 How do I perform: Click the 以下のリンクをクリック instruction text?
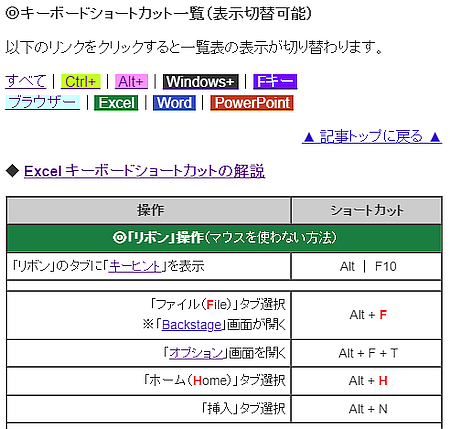194,47
